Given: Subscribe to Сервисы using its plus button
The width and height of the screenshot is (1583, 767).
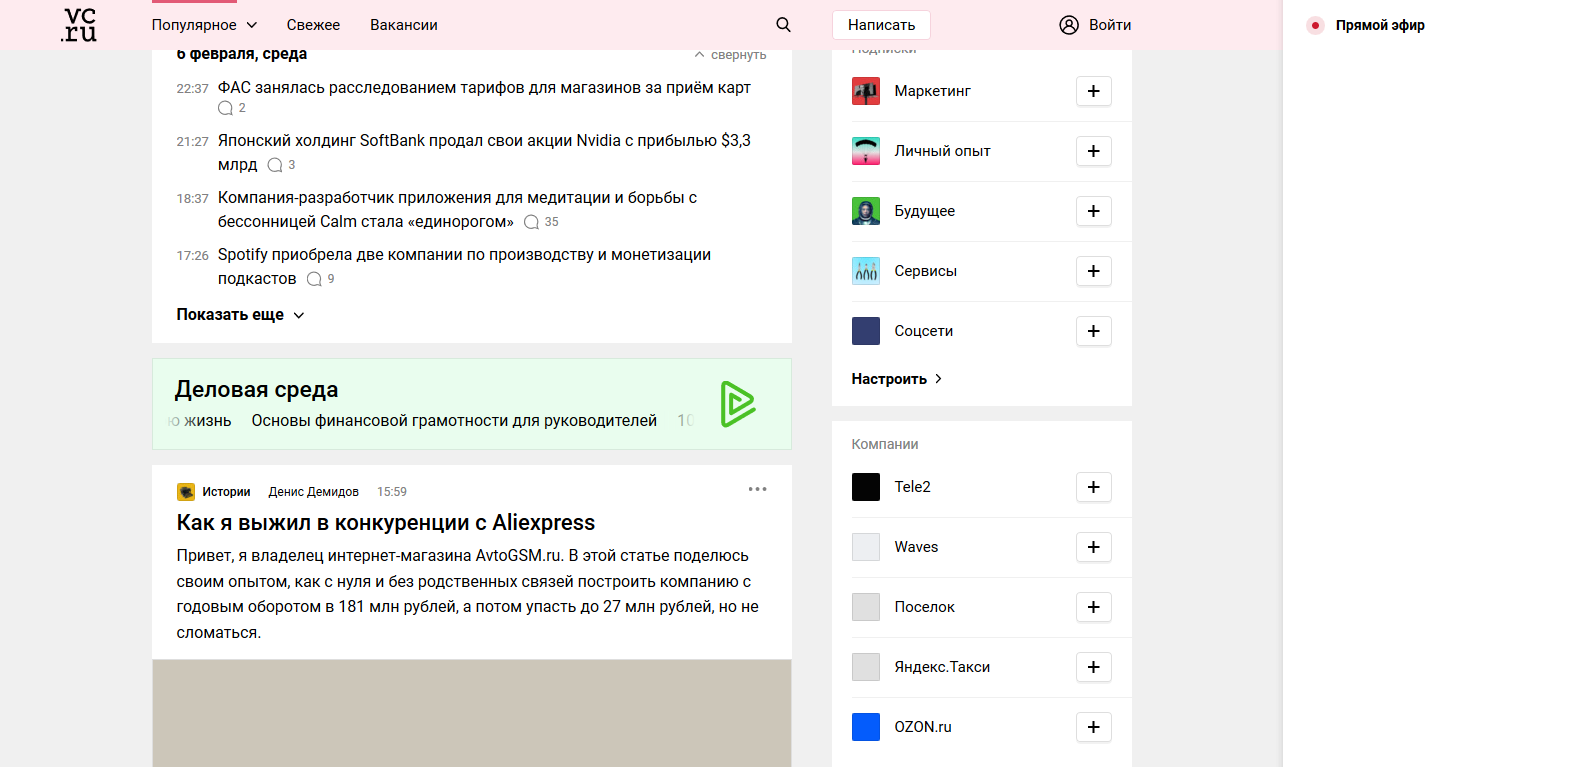Looking at the screenshot, I should [x=1094, y=271].
